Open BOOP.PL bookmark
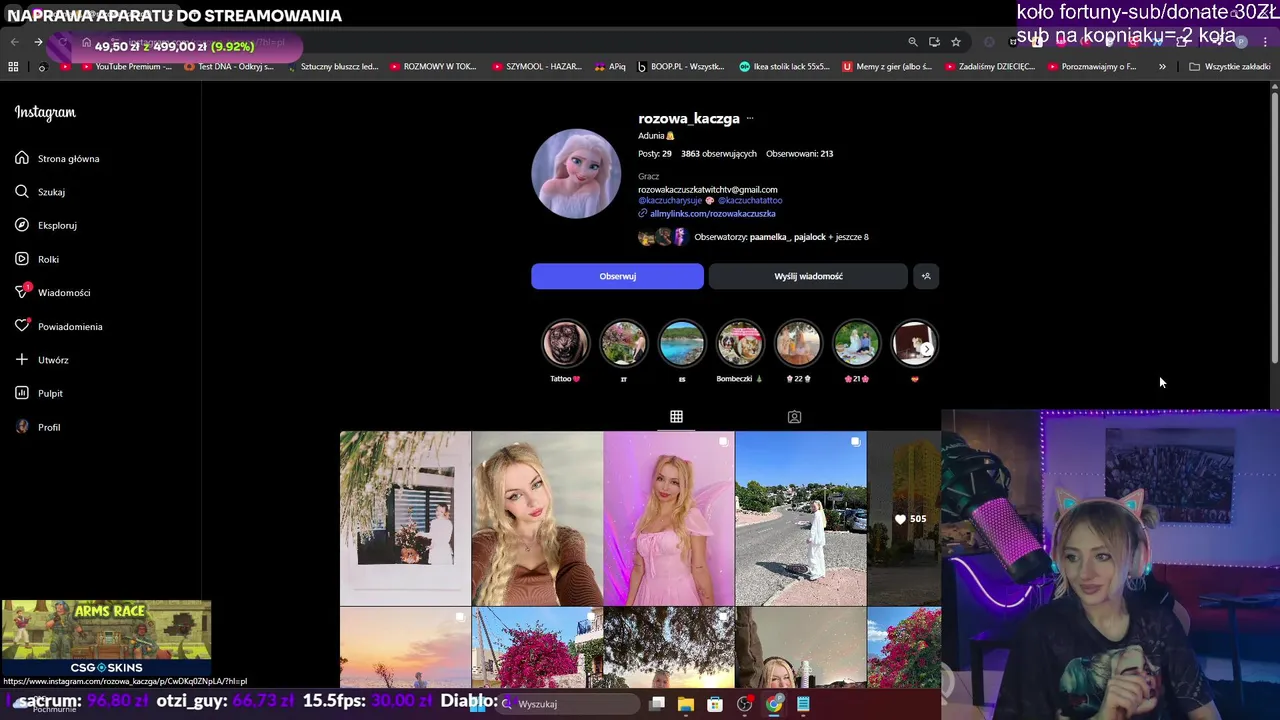This screenshot has width=1280, height=720. click(x=681, y=67)
